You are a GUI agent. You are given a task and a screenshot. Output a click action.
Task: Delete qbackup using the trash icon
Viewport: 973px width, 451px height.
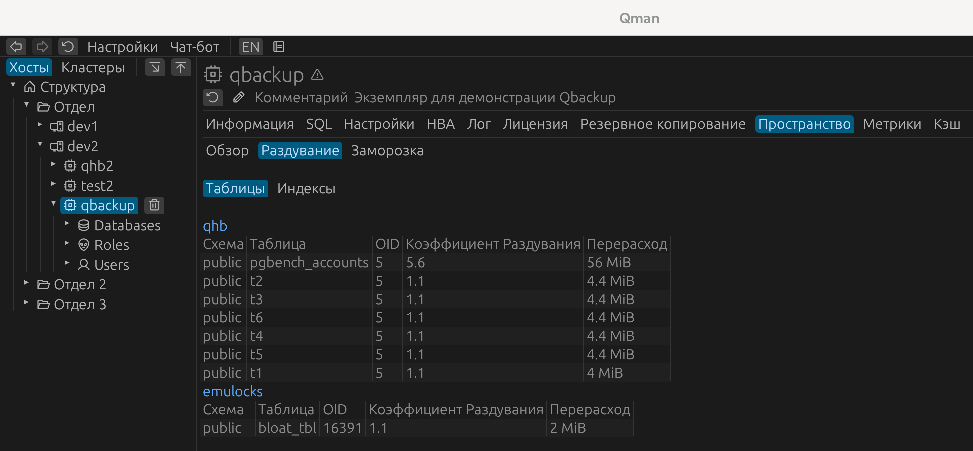click(x=154, y=205)
